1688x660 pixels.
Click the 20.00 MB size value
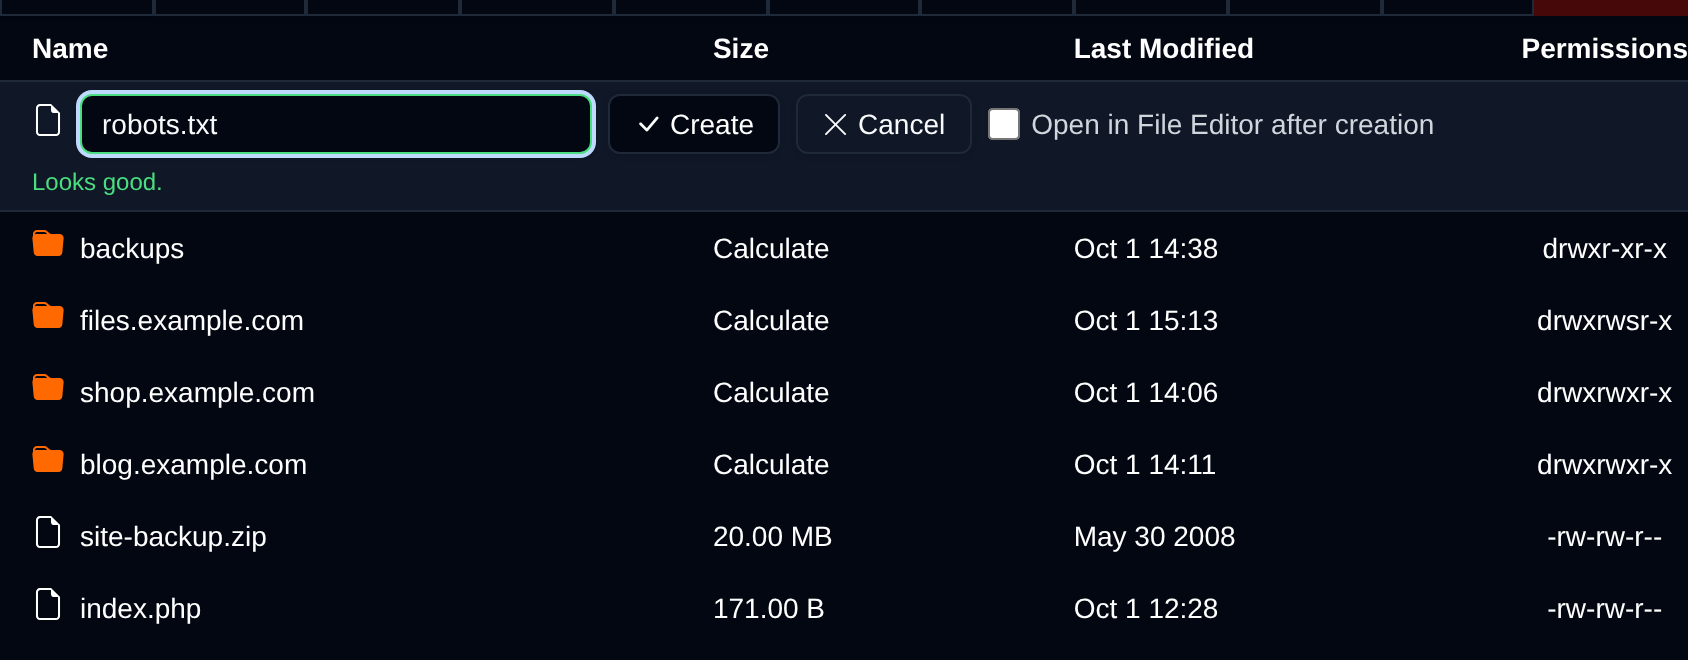coord(772,537)
